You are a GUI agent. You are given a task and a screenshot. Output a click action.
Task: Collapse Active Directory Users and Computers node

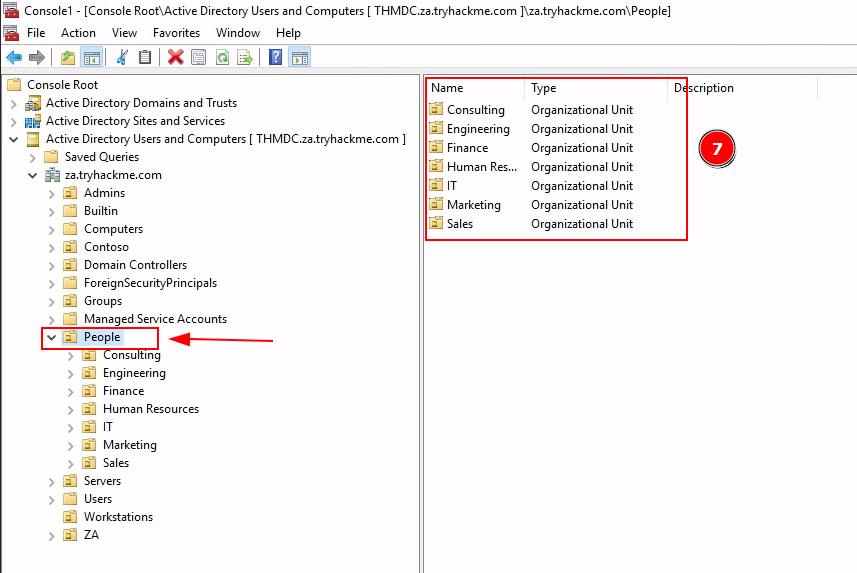point(14,139)
